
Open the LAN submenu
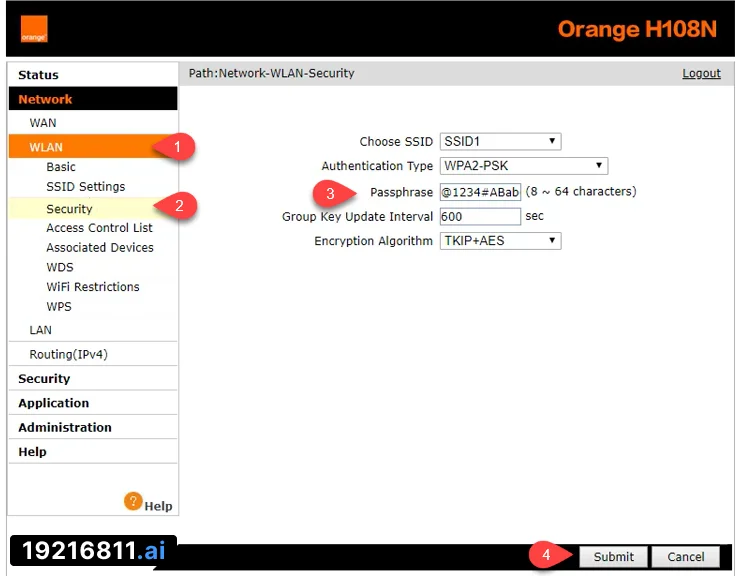[40, 330]
